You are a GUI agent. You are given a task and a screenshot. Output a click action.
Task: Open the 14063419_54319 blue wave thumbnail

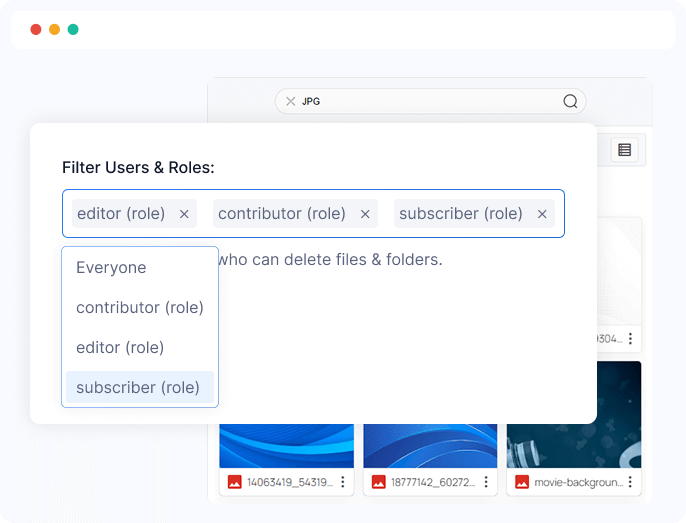287,446
